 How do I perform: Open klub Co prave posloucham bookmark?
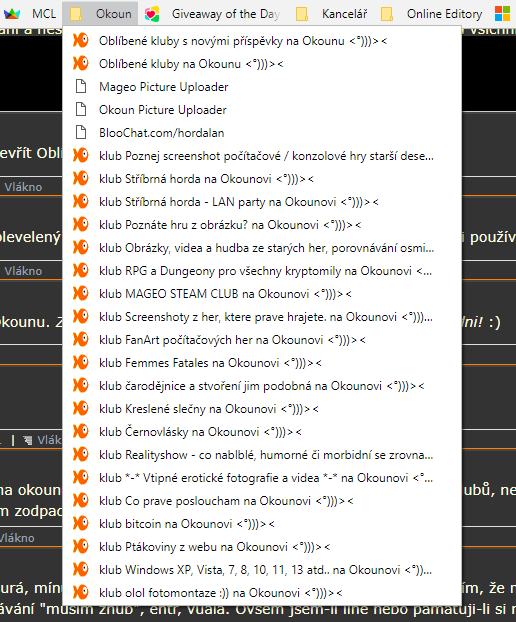(x=262, y=501)
